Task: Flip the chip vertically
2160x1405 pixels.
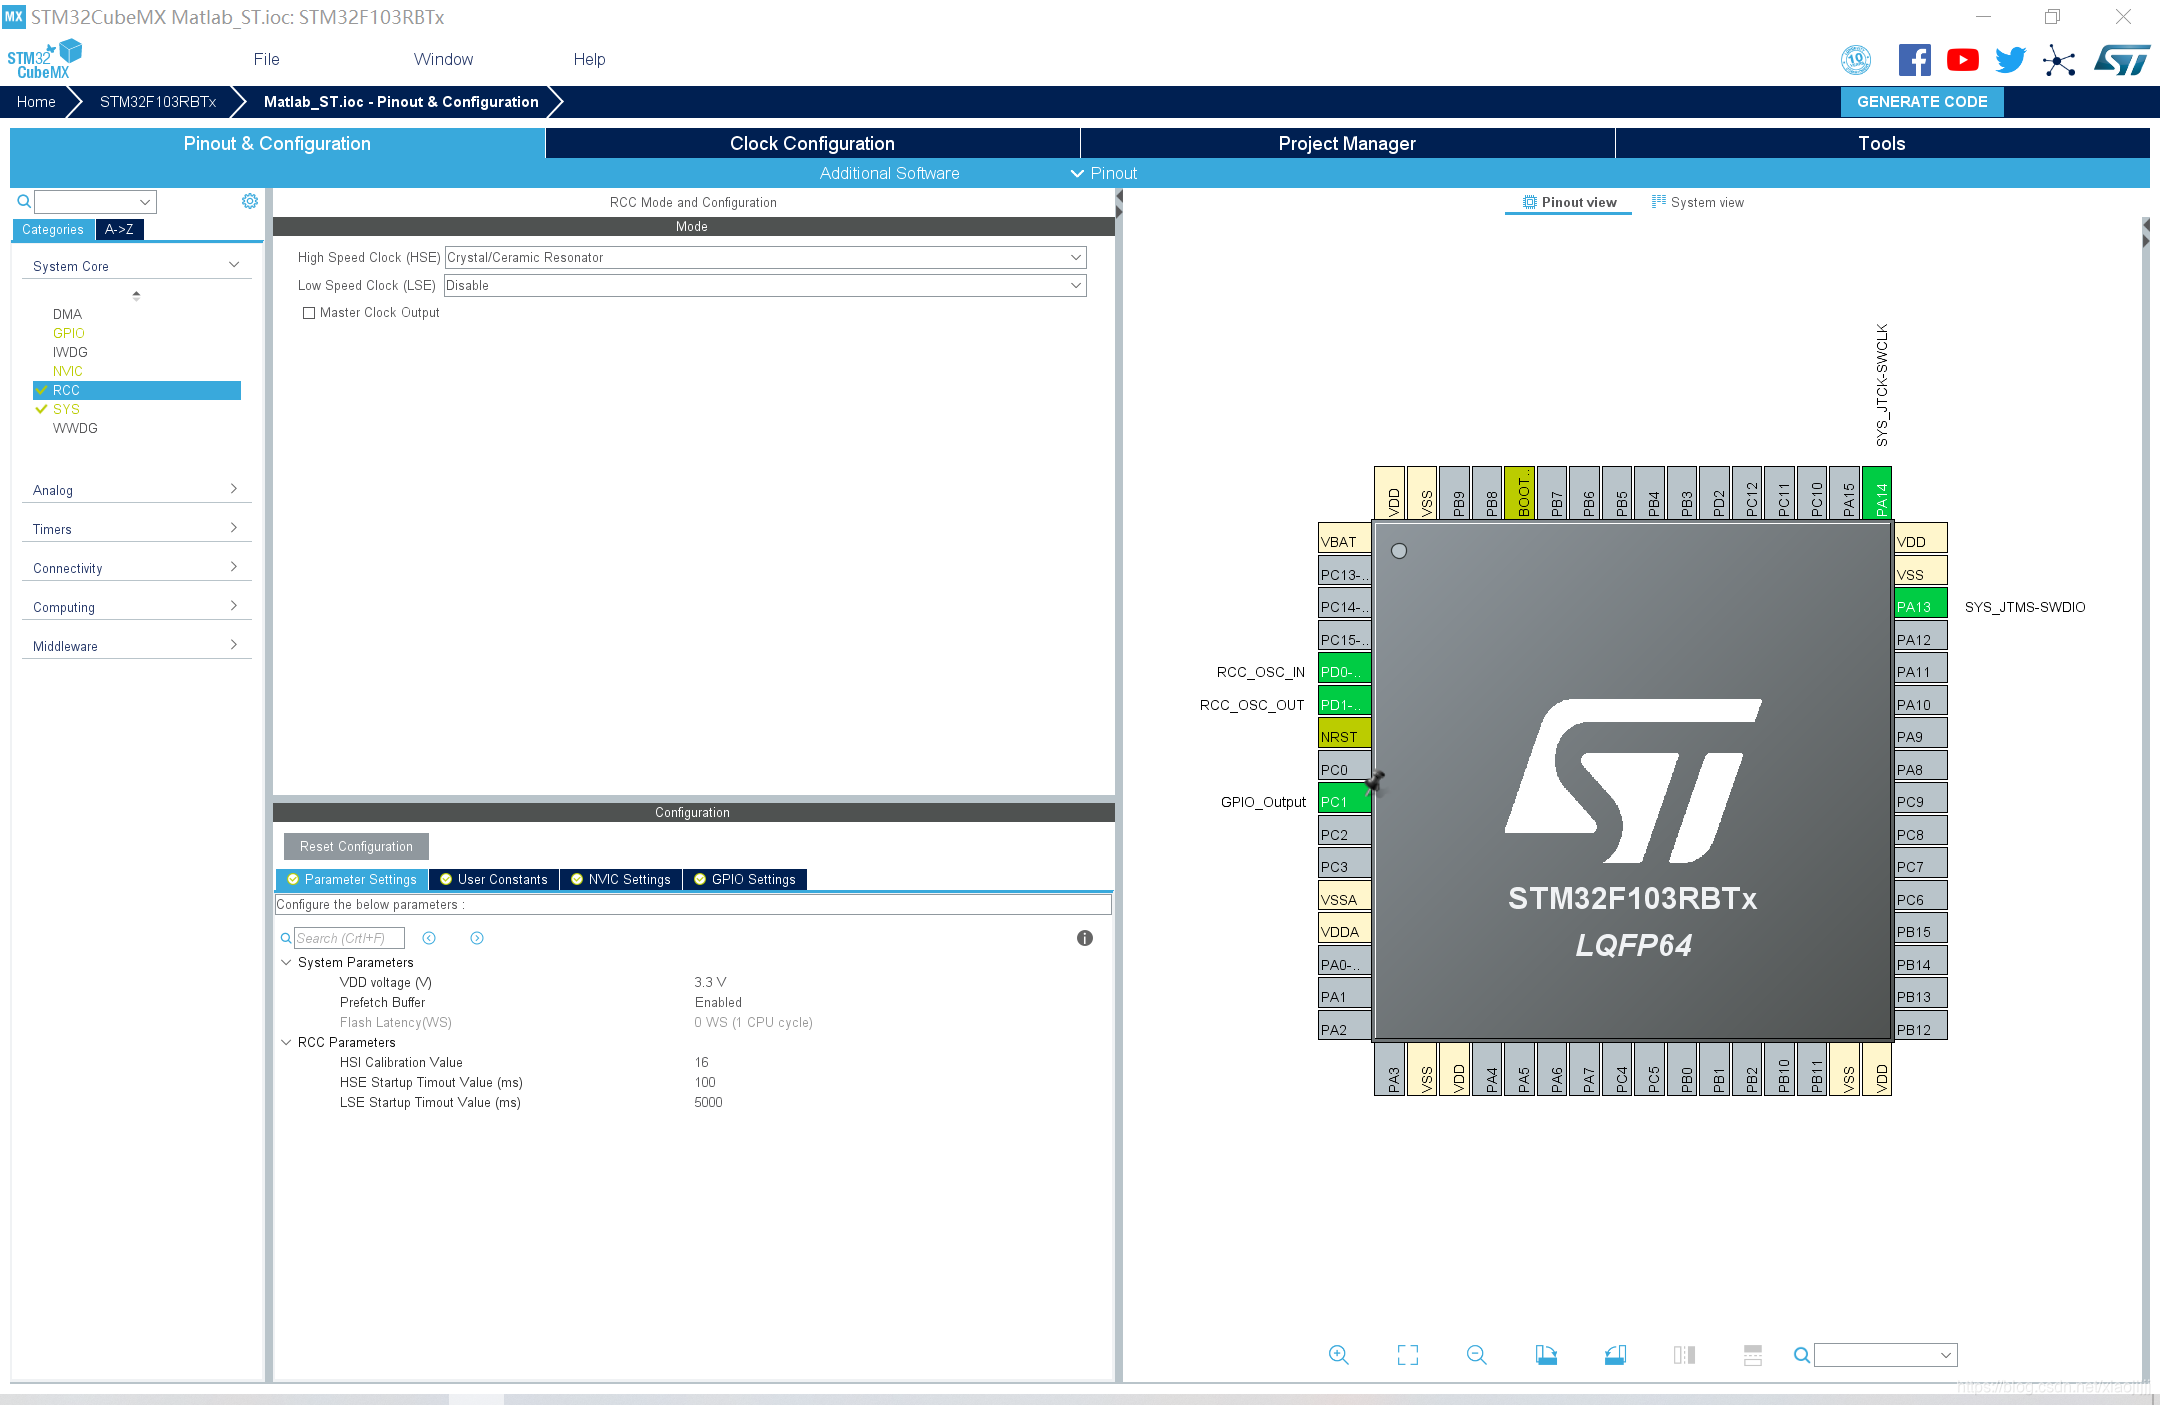Action: pos(1753,1355)
